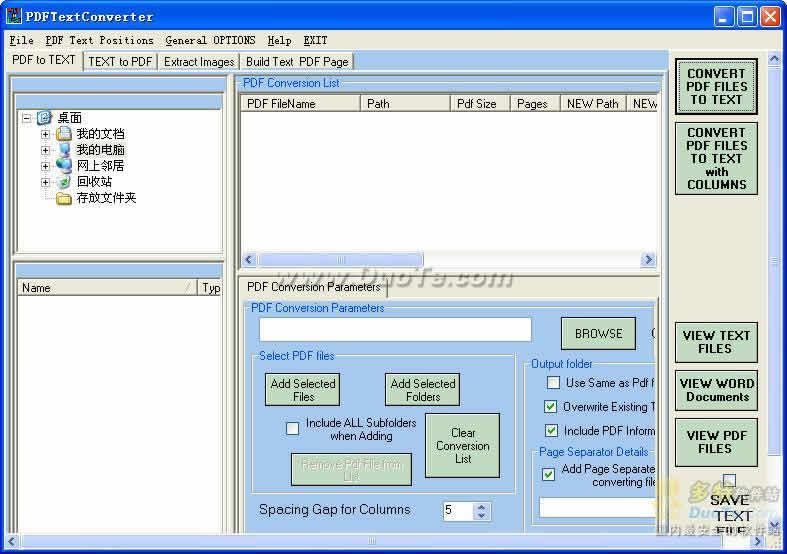Switch to the Extract Images tab
Viewport: 787px width, 554px height.
(x=199, y=62)
